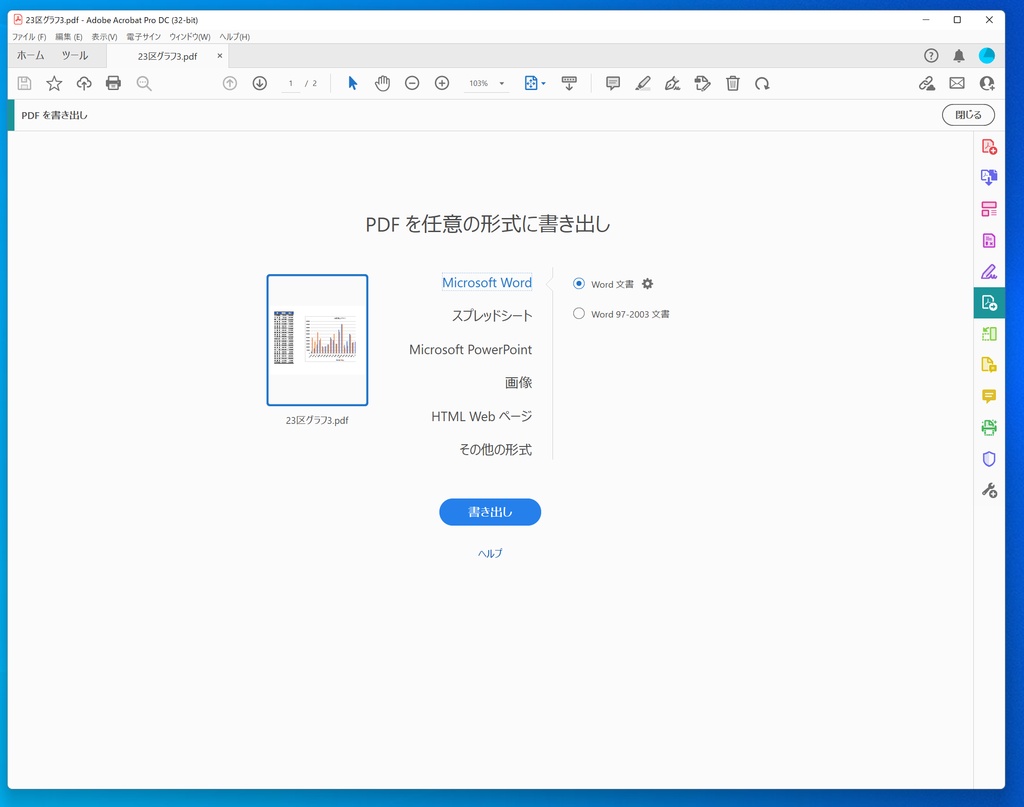Choose 画像 export format
This screenshot has height=807, width=1024.
coord(519,383)
